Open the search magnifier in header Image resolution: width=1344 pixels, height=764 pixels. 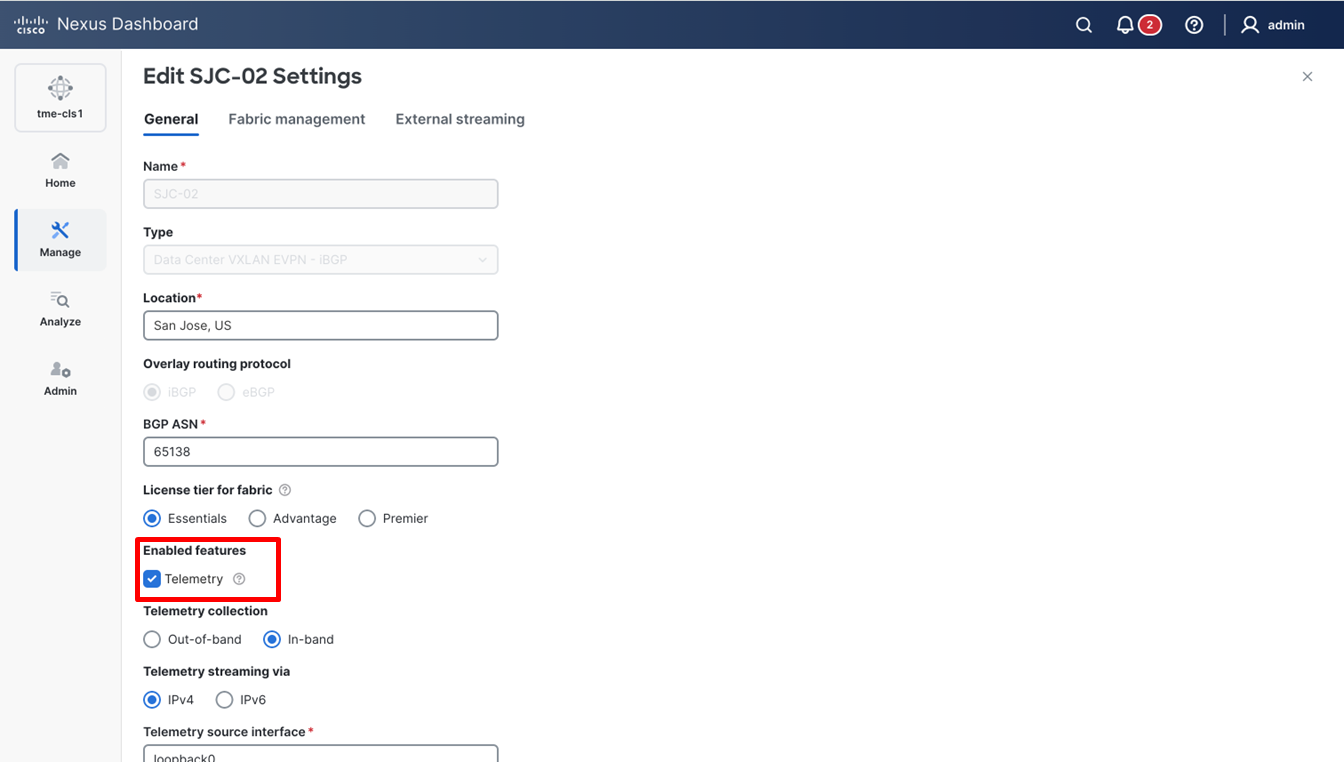tap(1084, 25)
